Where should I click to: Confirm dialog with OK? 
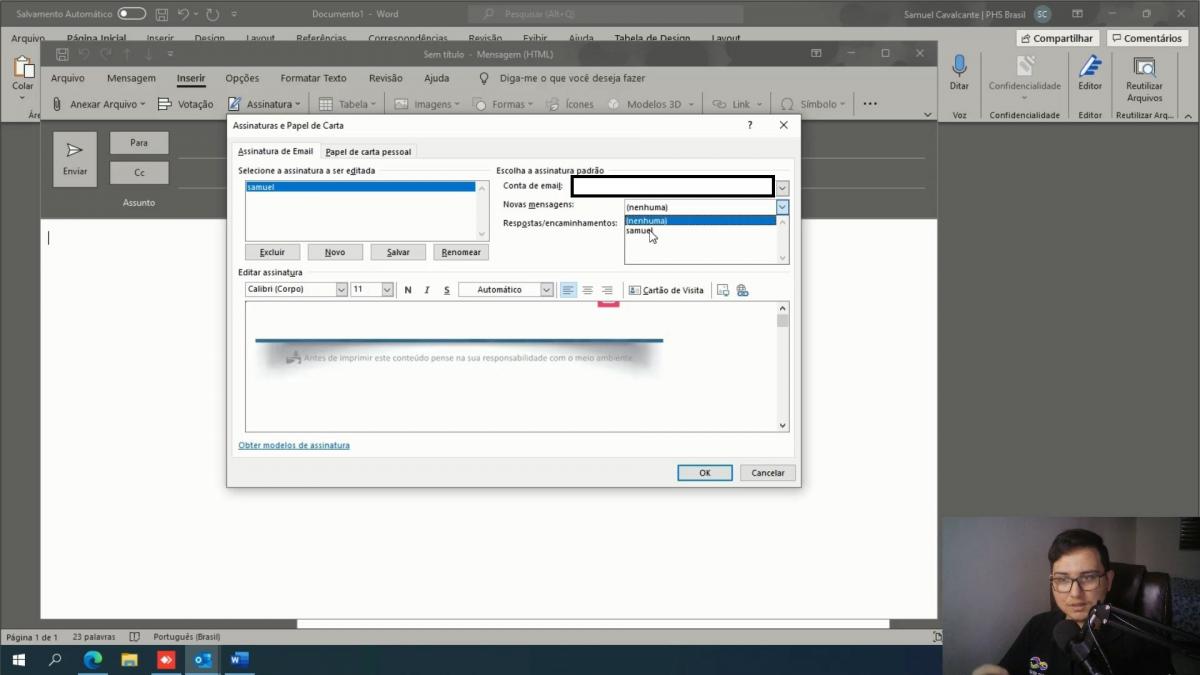click(x=705, y=473)
